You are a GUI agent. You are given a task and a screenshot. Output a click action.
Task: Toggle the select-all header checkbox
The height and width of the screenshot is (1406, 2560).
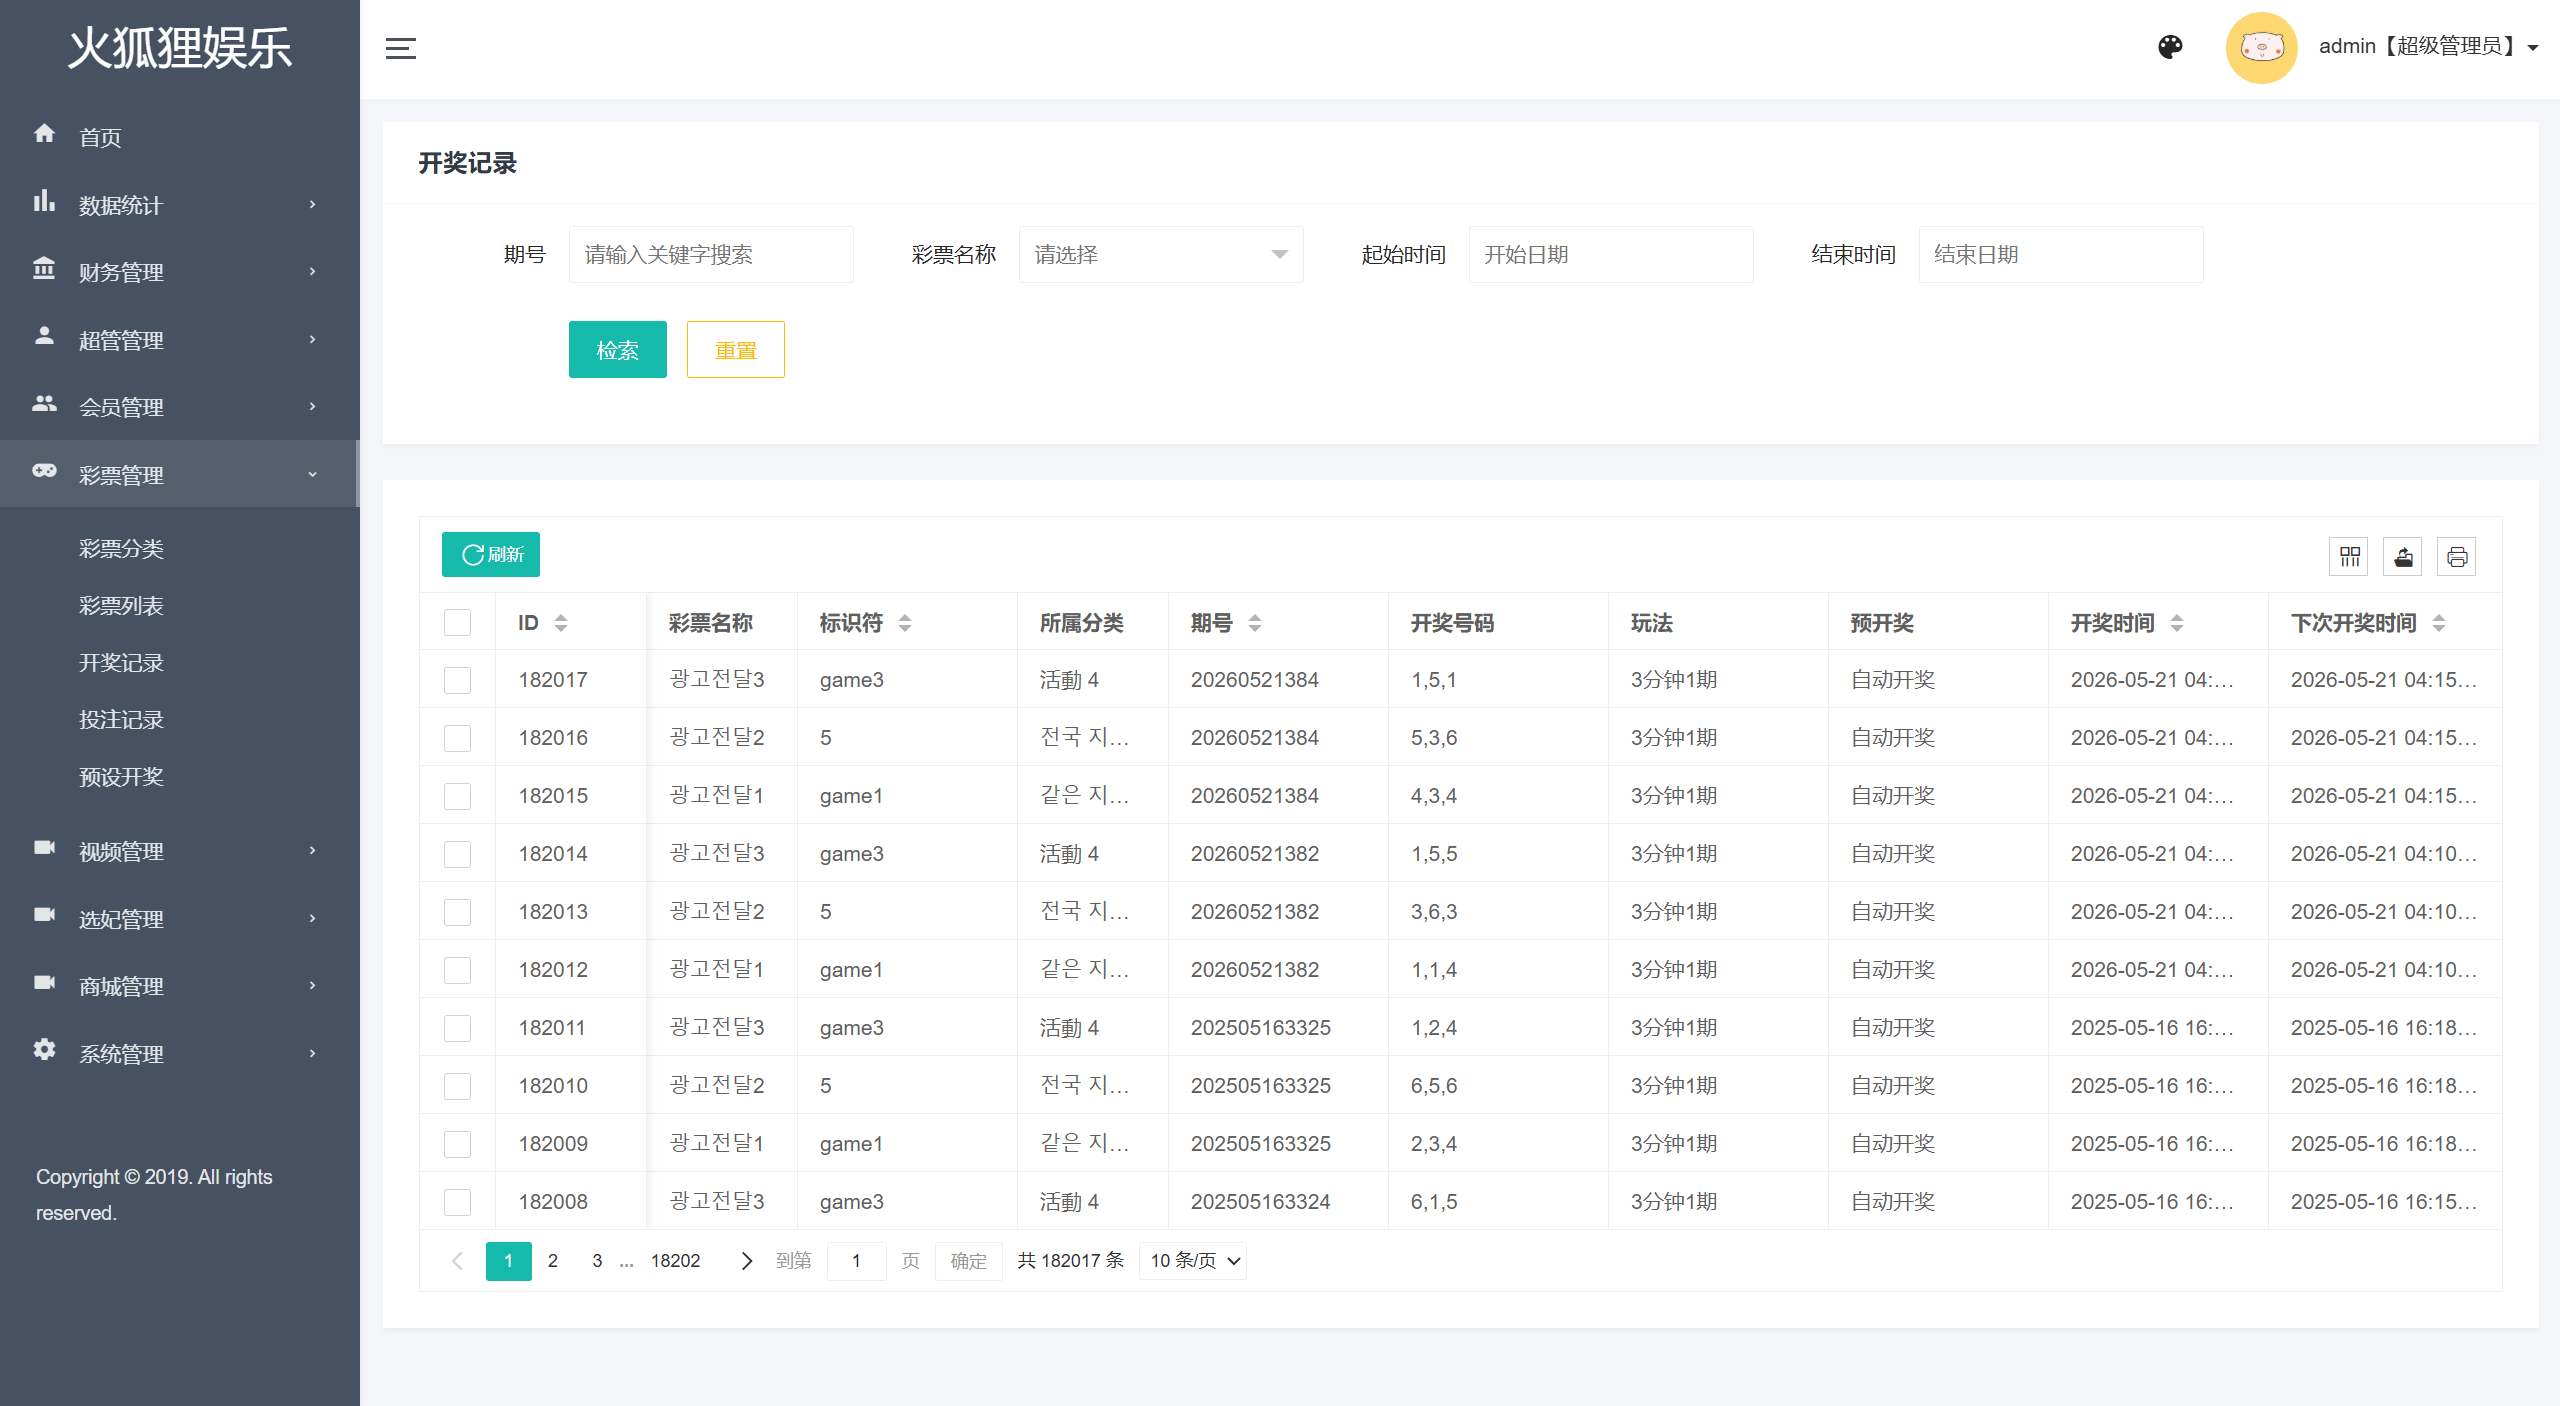[457, 623]
